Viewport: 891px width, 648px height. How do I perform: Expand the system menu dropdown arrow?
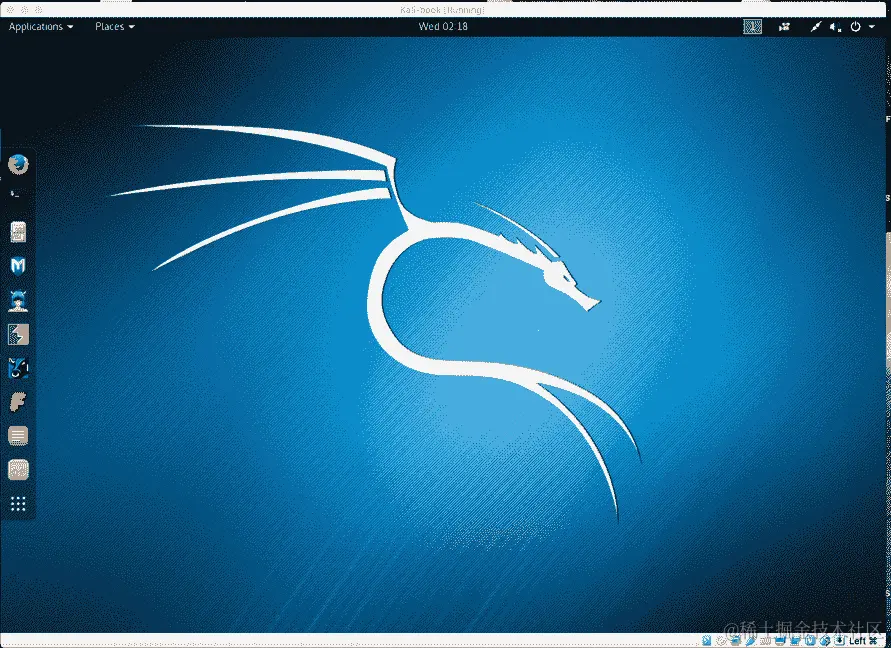[872, 27]
